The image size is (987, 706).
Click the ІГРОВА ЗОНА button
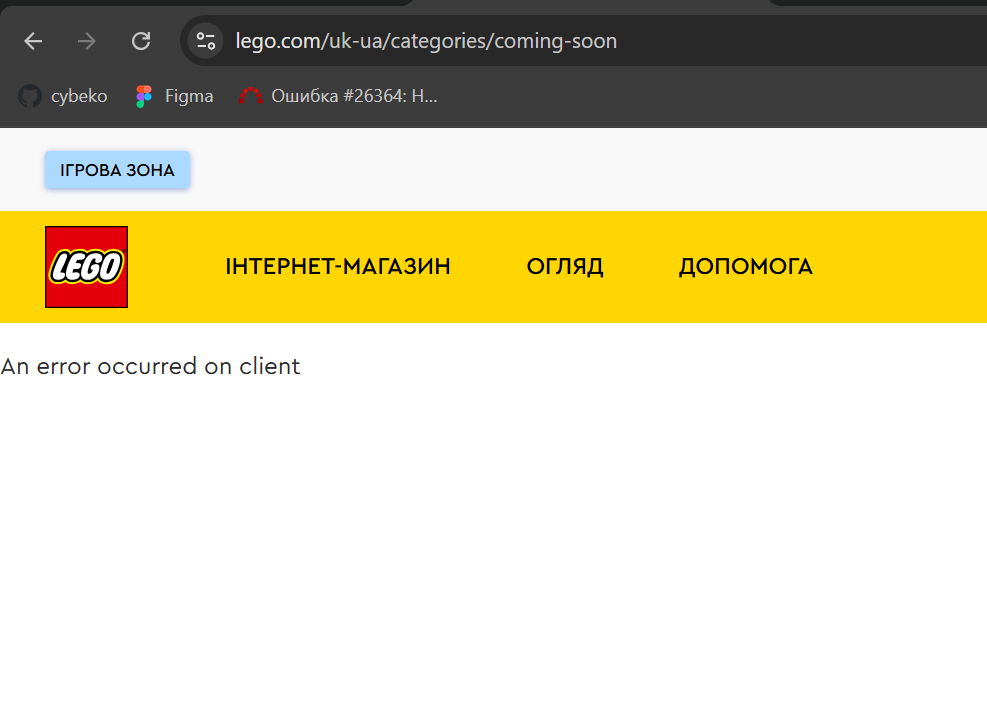(x=117, y=170)
